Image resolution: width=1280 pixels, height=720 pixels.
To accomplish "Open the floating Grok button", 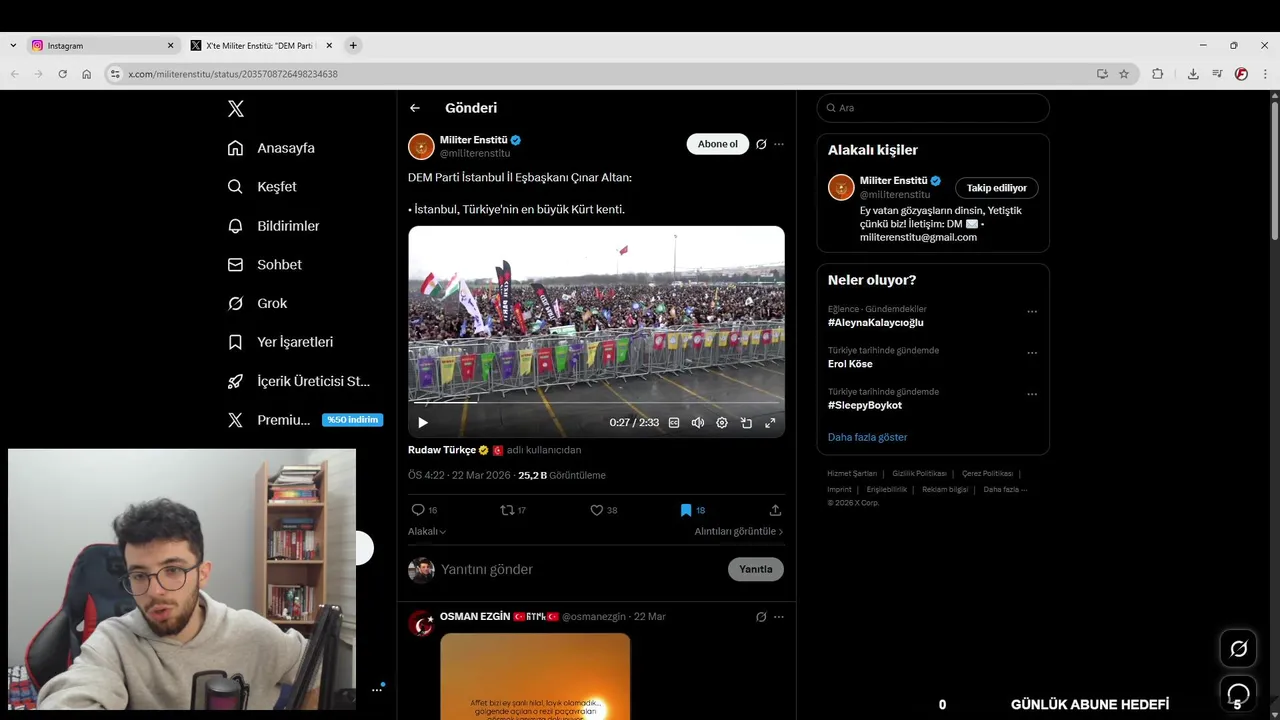I will tap(1238, 649).
